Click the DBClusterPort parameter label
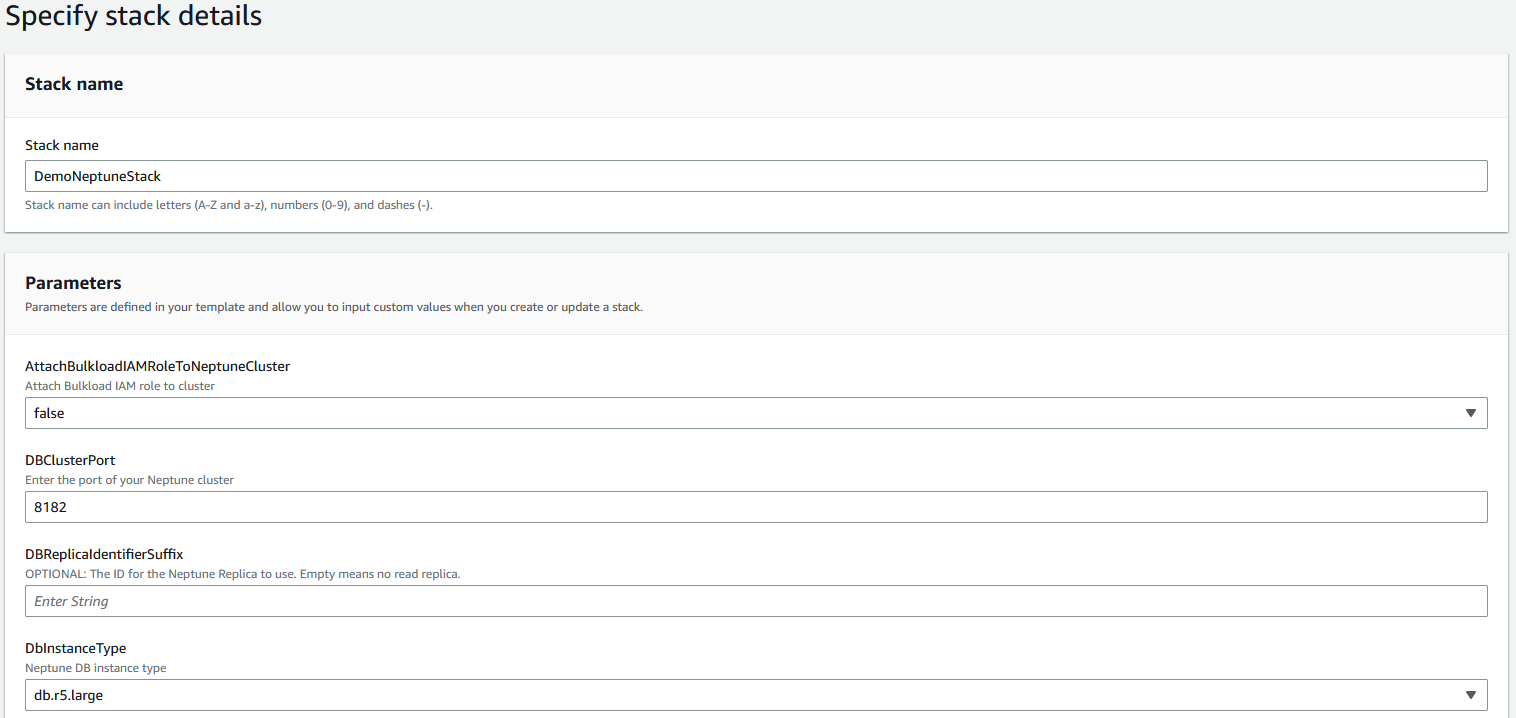This screenshot has width=1516, height=718. (70, 460)
